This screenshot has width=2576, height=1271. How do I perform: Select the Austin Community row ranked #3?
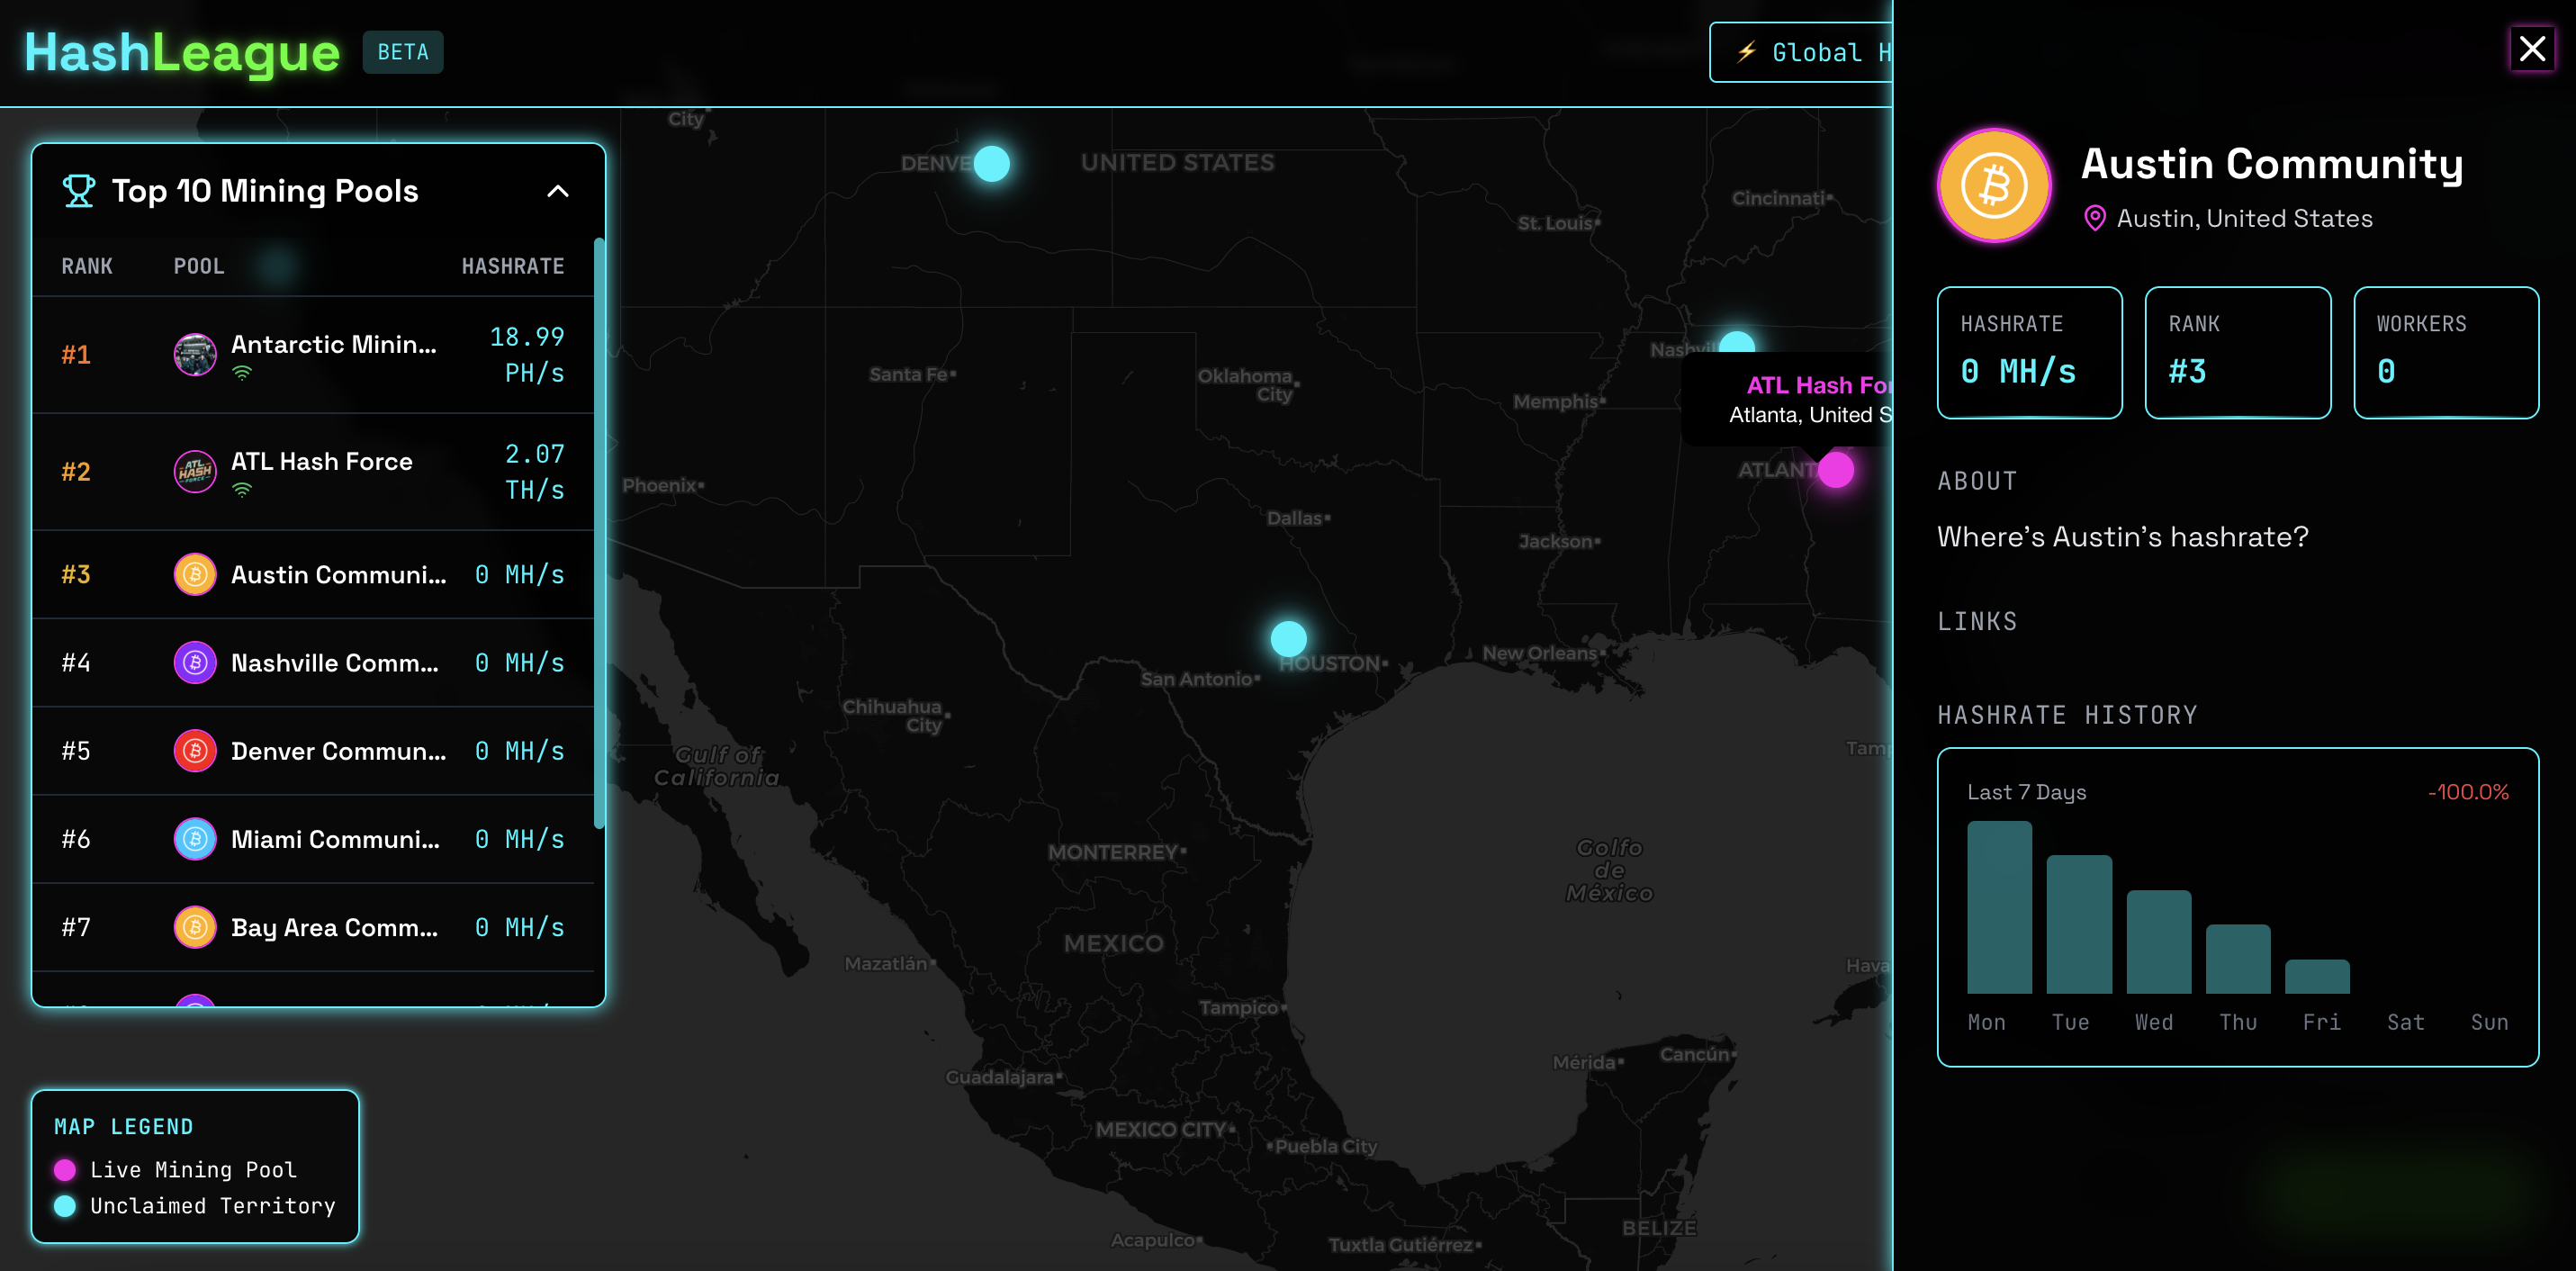click(x=313, y=574)
